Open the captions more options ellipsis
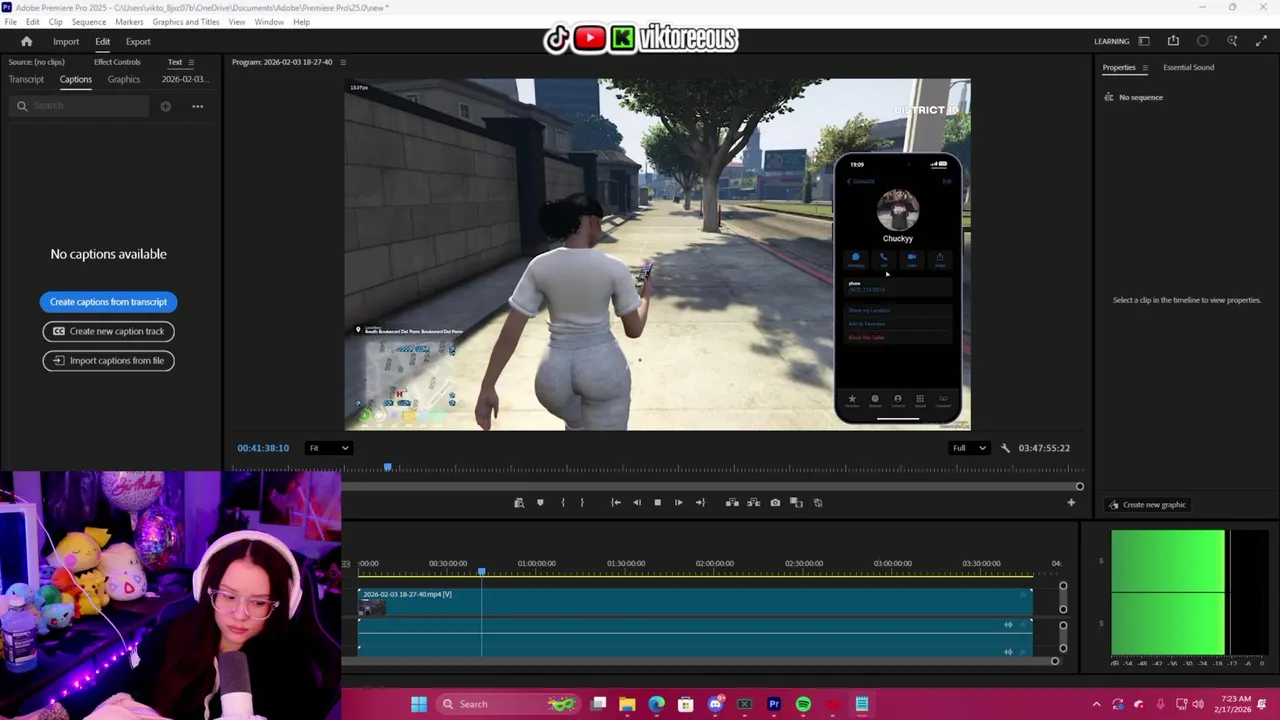The height and width of the screenshot is (720, 1280). coord(197,106)
